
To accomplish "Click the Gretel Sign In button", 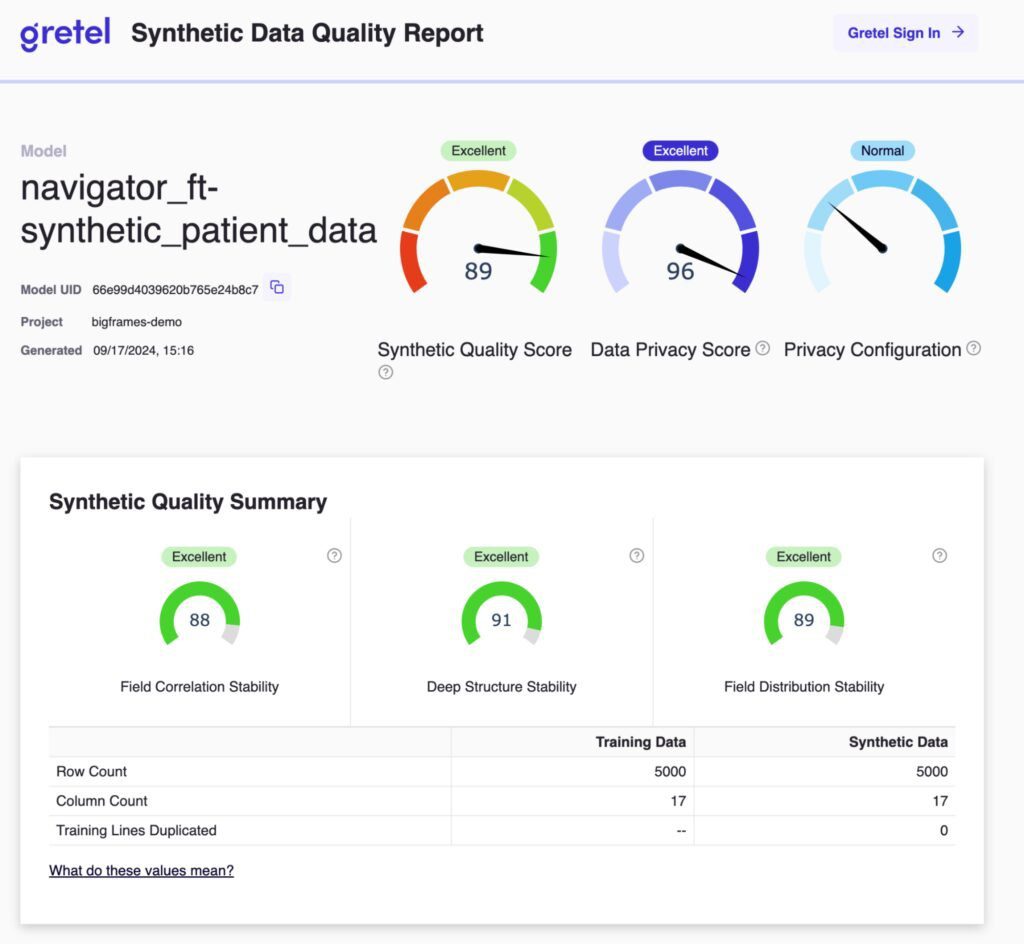I will 905,32.
